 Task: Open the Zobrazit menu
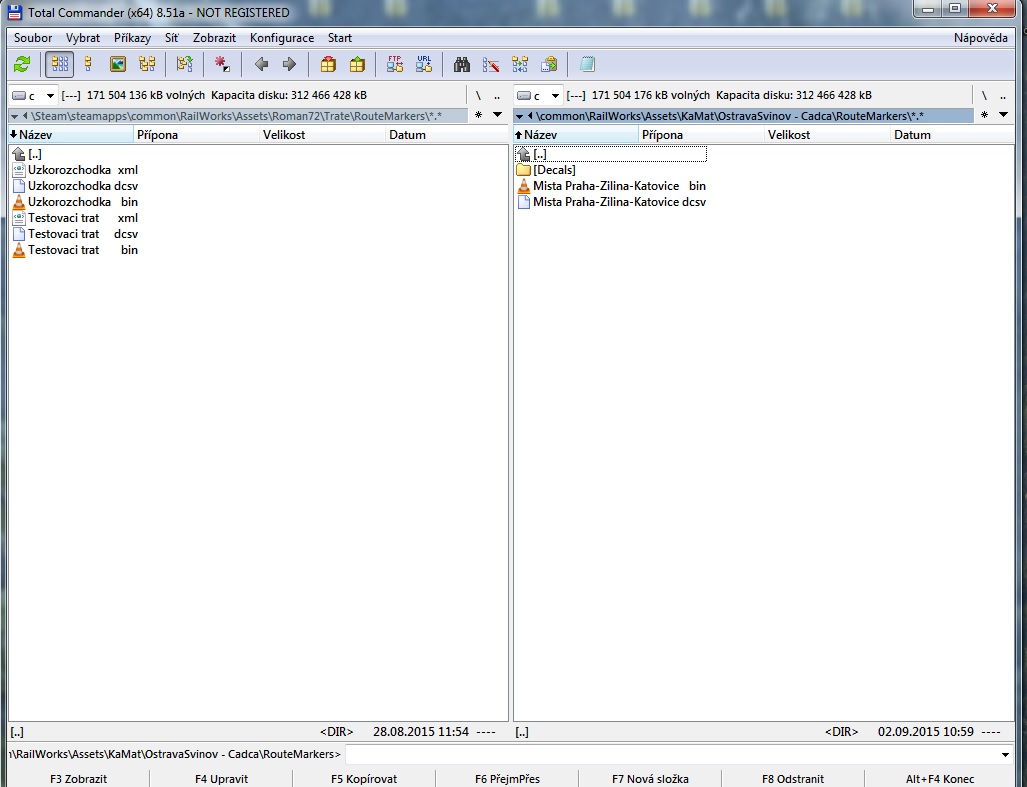click(x=214, y=38)
